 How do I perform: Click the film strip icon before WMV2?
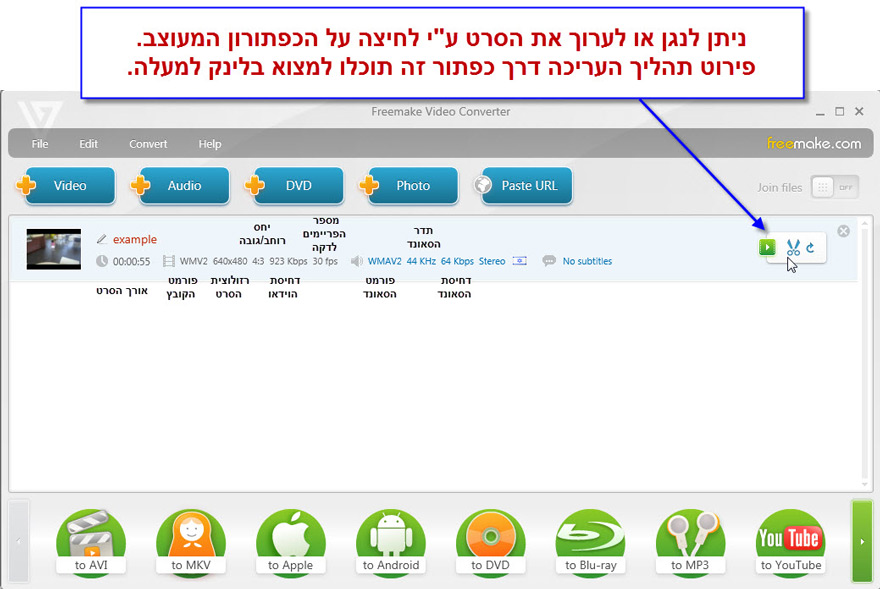pos(168,261)
